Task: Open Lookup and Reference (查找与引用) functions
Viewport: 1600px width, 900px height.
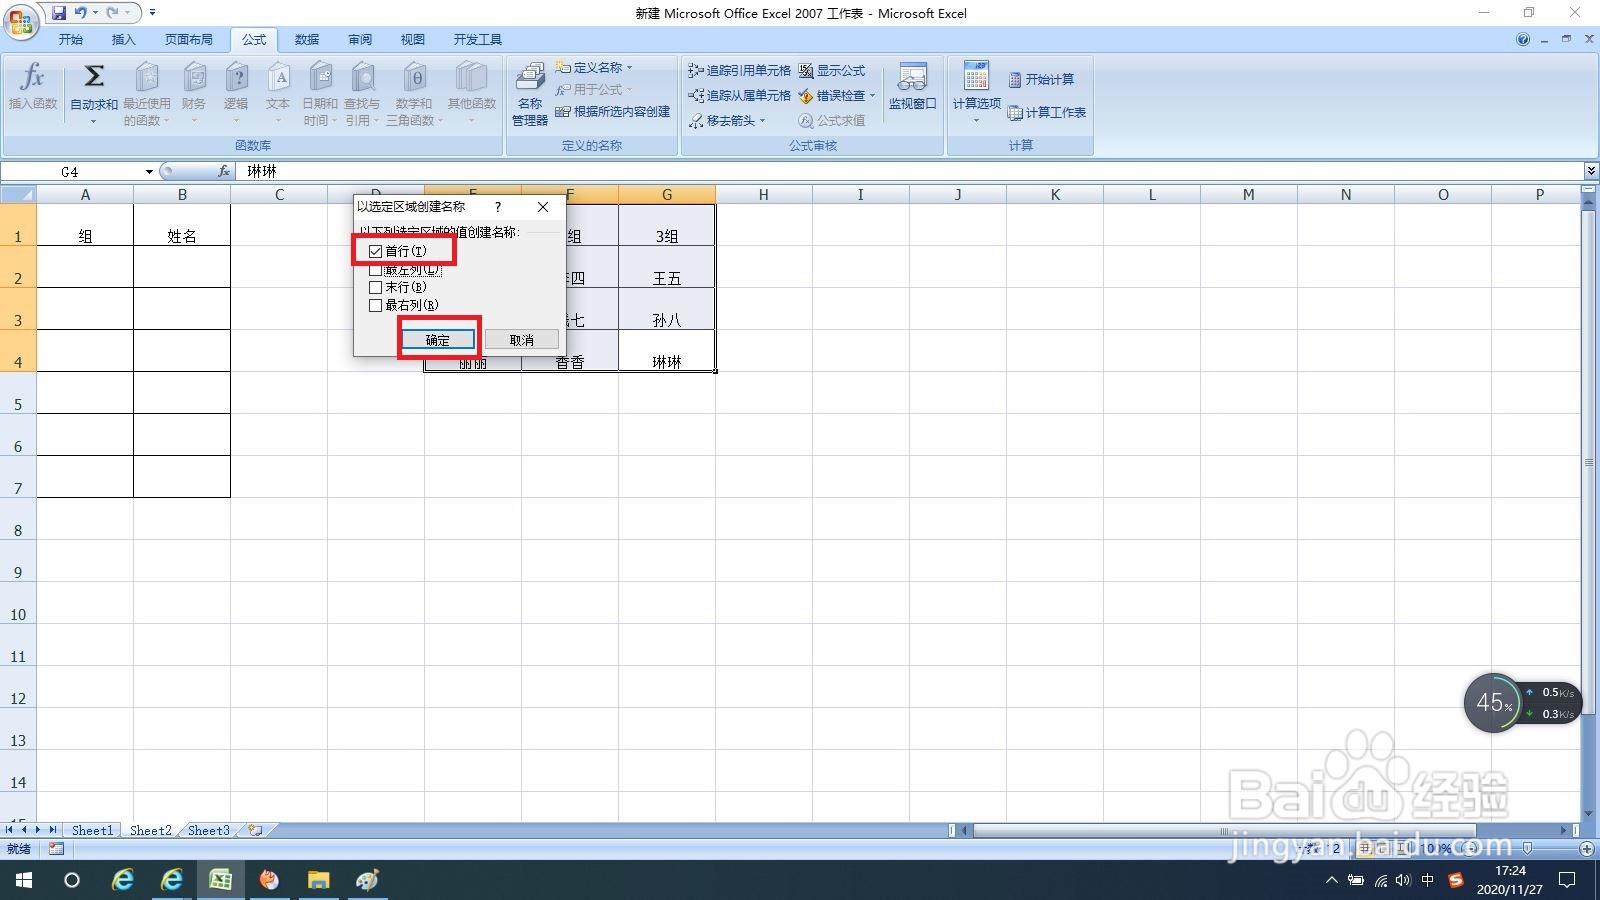Action: (362, 92)
